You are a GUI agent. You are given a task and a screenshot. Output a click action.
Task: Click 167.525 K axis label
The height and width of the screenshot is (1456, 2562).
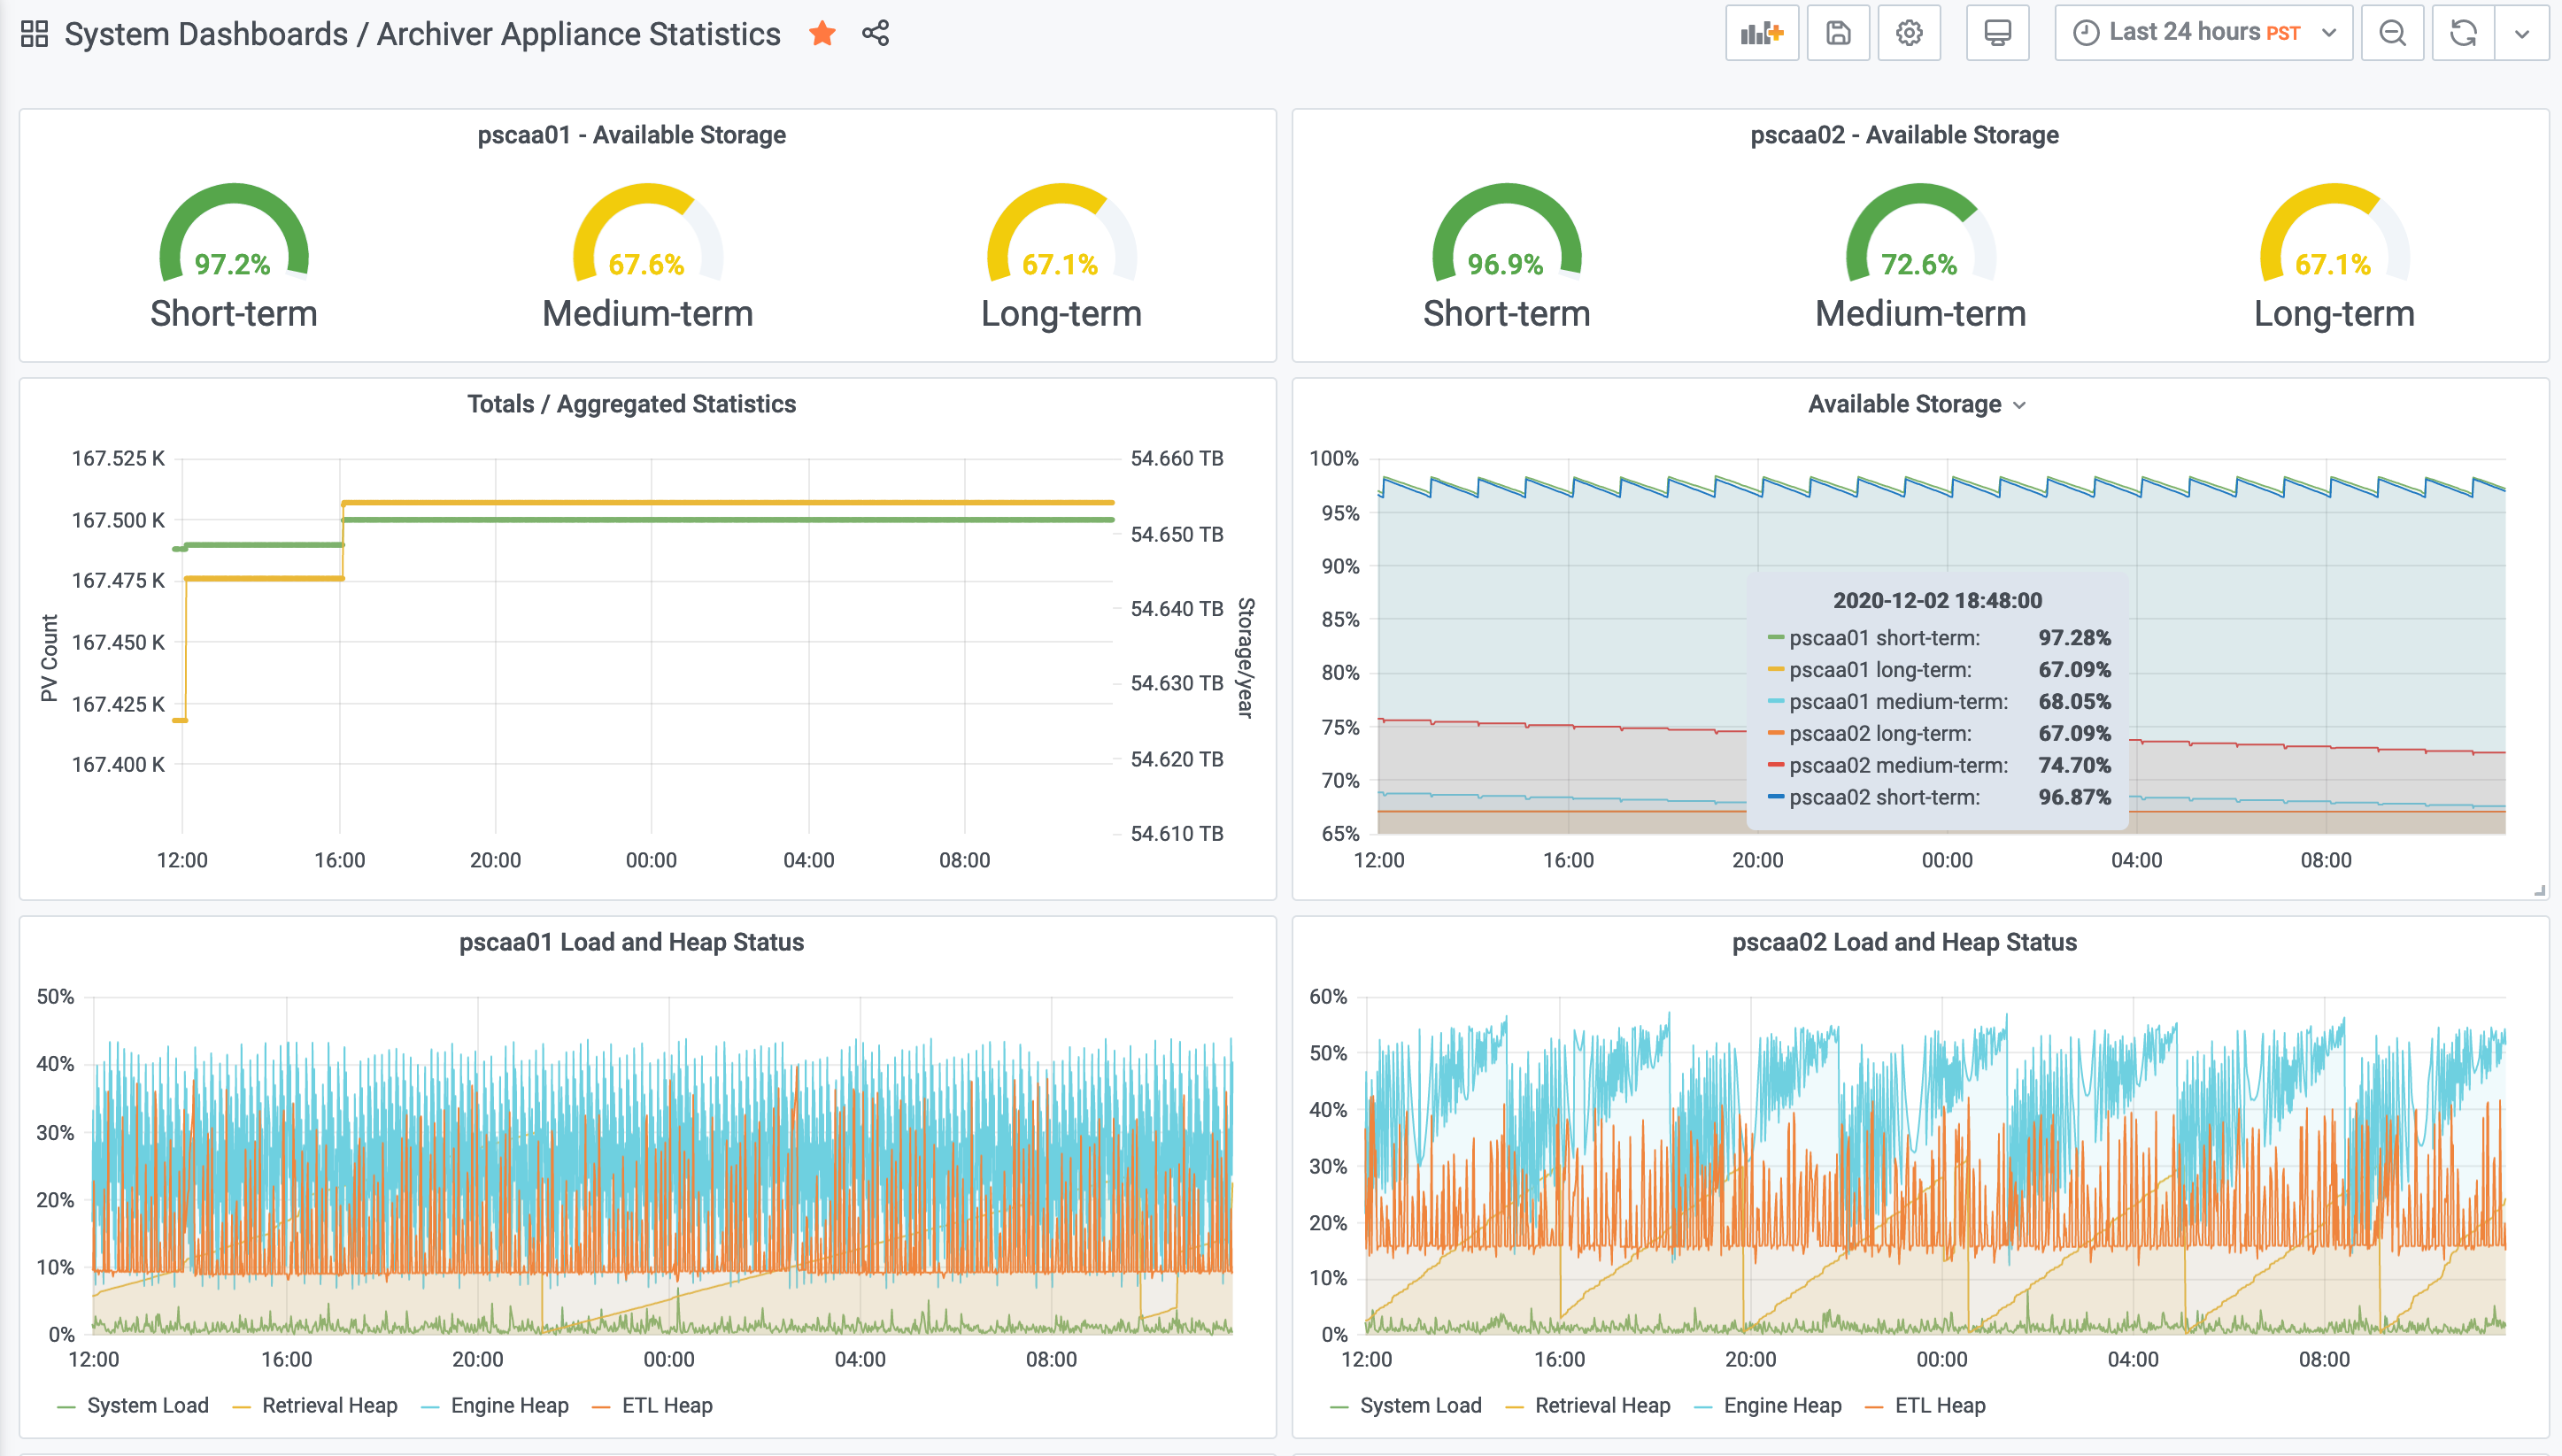(118, 458)
